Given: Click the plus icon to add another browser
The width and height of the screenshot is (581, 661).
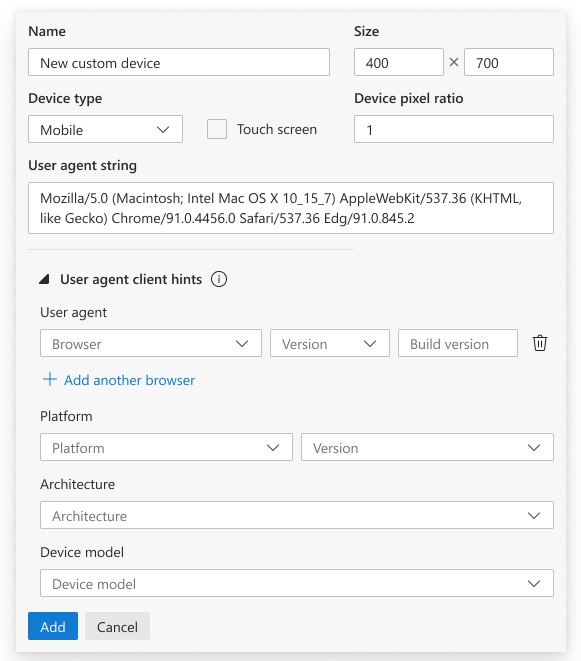Looking at the screenshot, I should pos(50,379).
